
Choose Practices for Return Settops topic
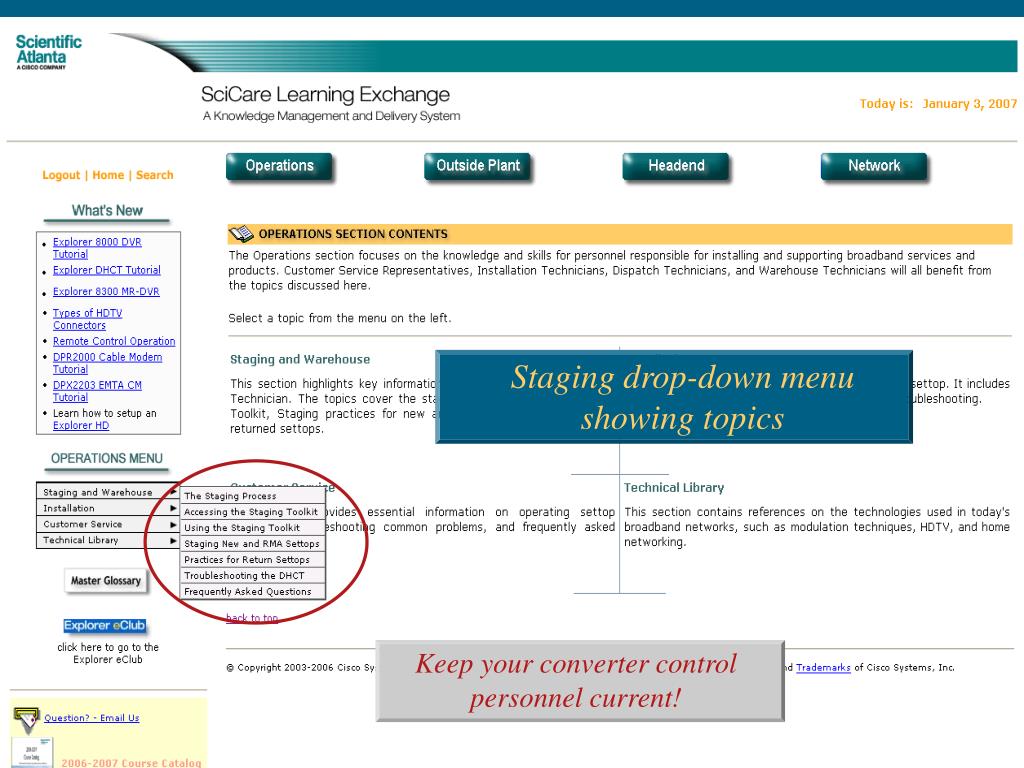[x=253, y=560]
